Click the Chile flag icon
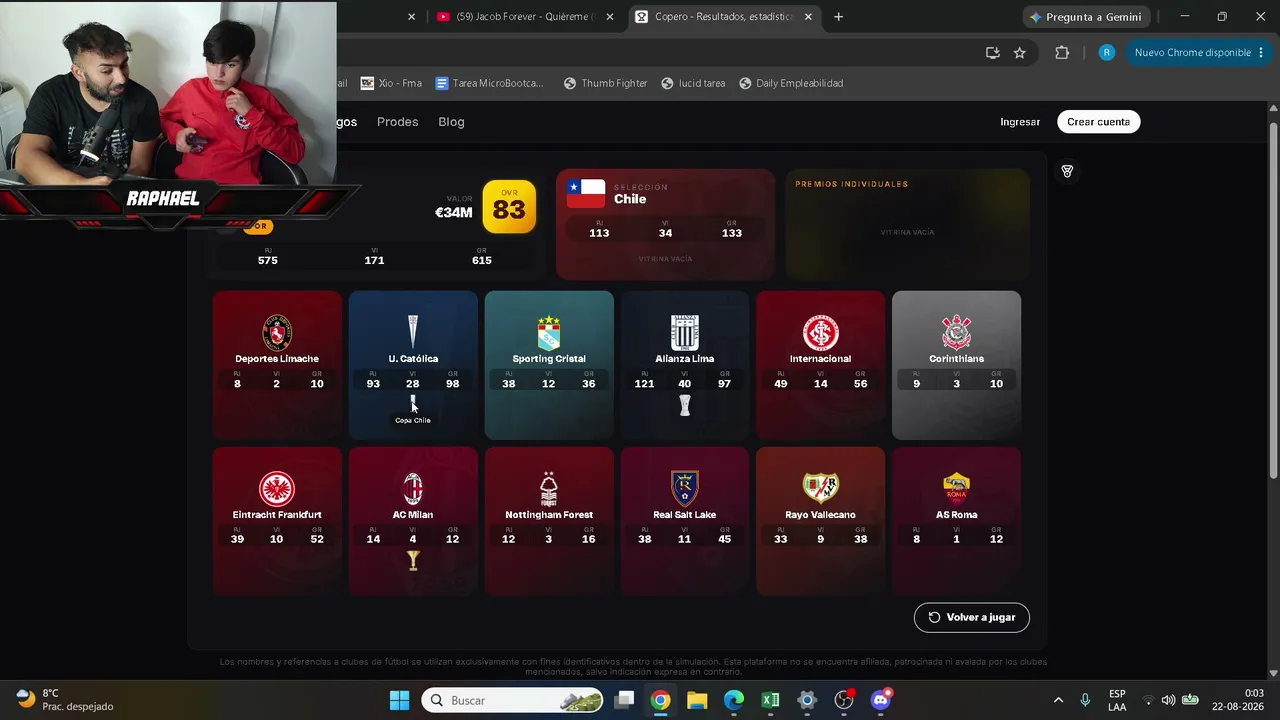The image size is (1280, 720). 586,194
